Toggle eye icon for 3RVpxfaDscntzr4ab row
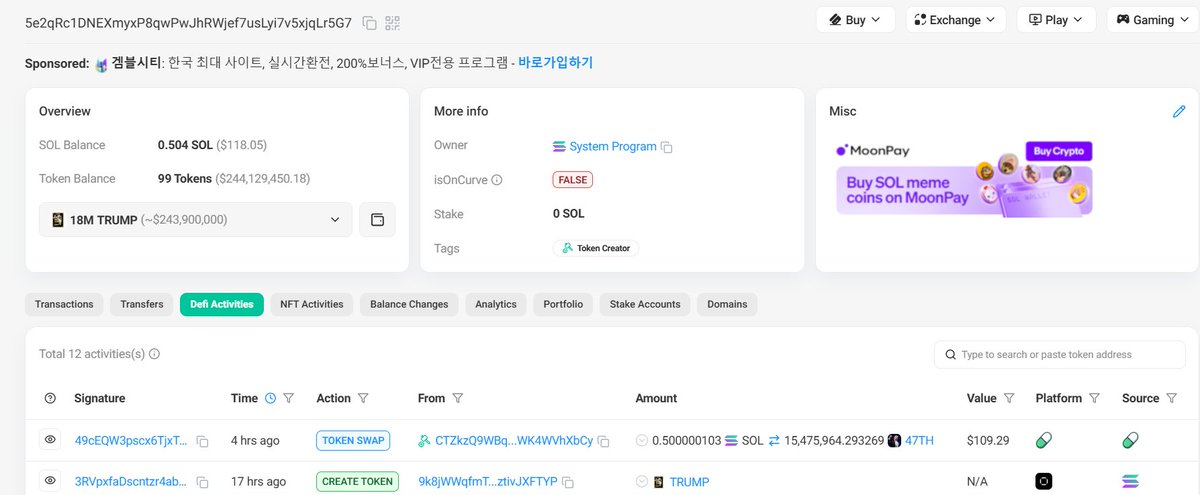The image size is (1200, 495). click(x=50, y=481)
